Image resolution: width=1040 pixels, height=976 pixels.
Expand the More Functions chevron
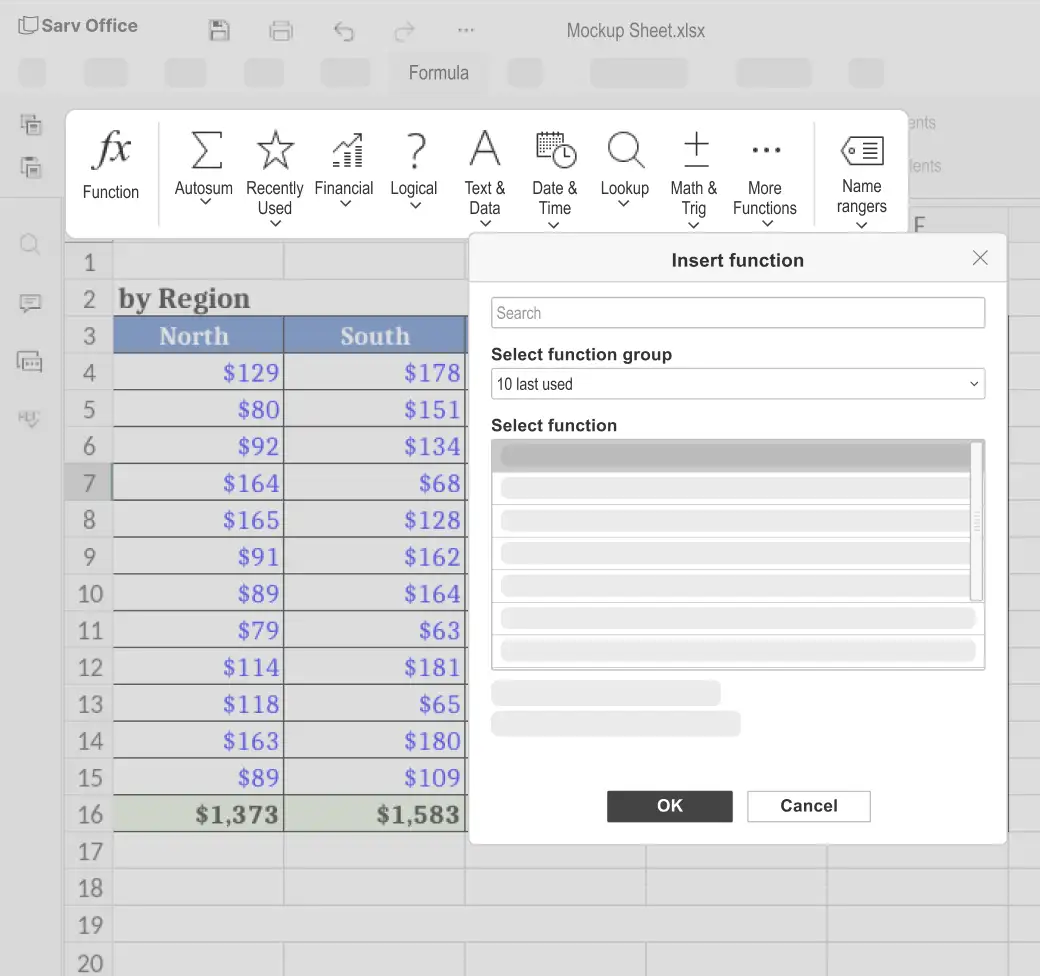pyautogui.click(x=765, y=224)
